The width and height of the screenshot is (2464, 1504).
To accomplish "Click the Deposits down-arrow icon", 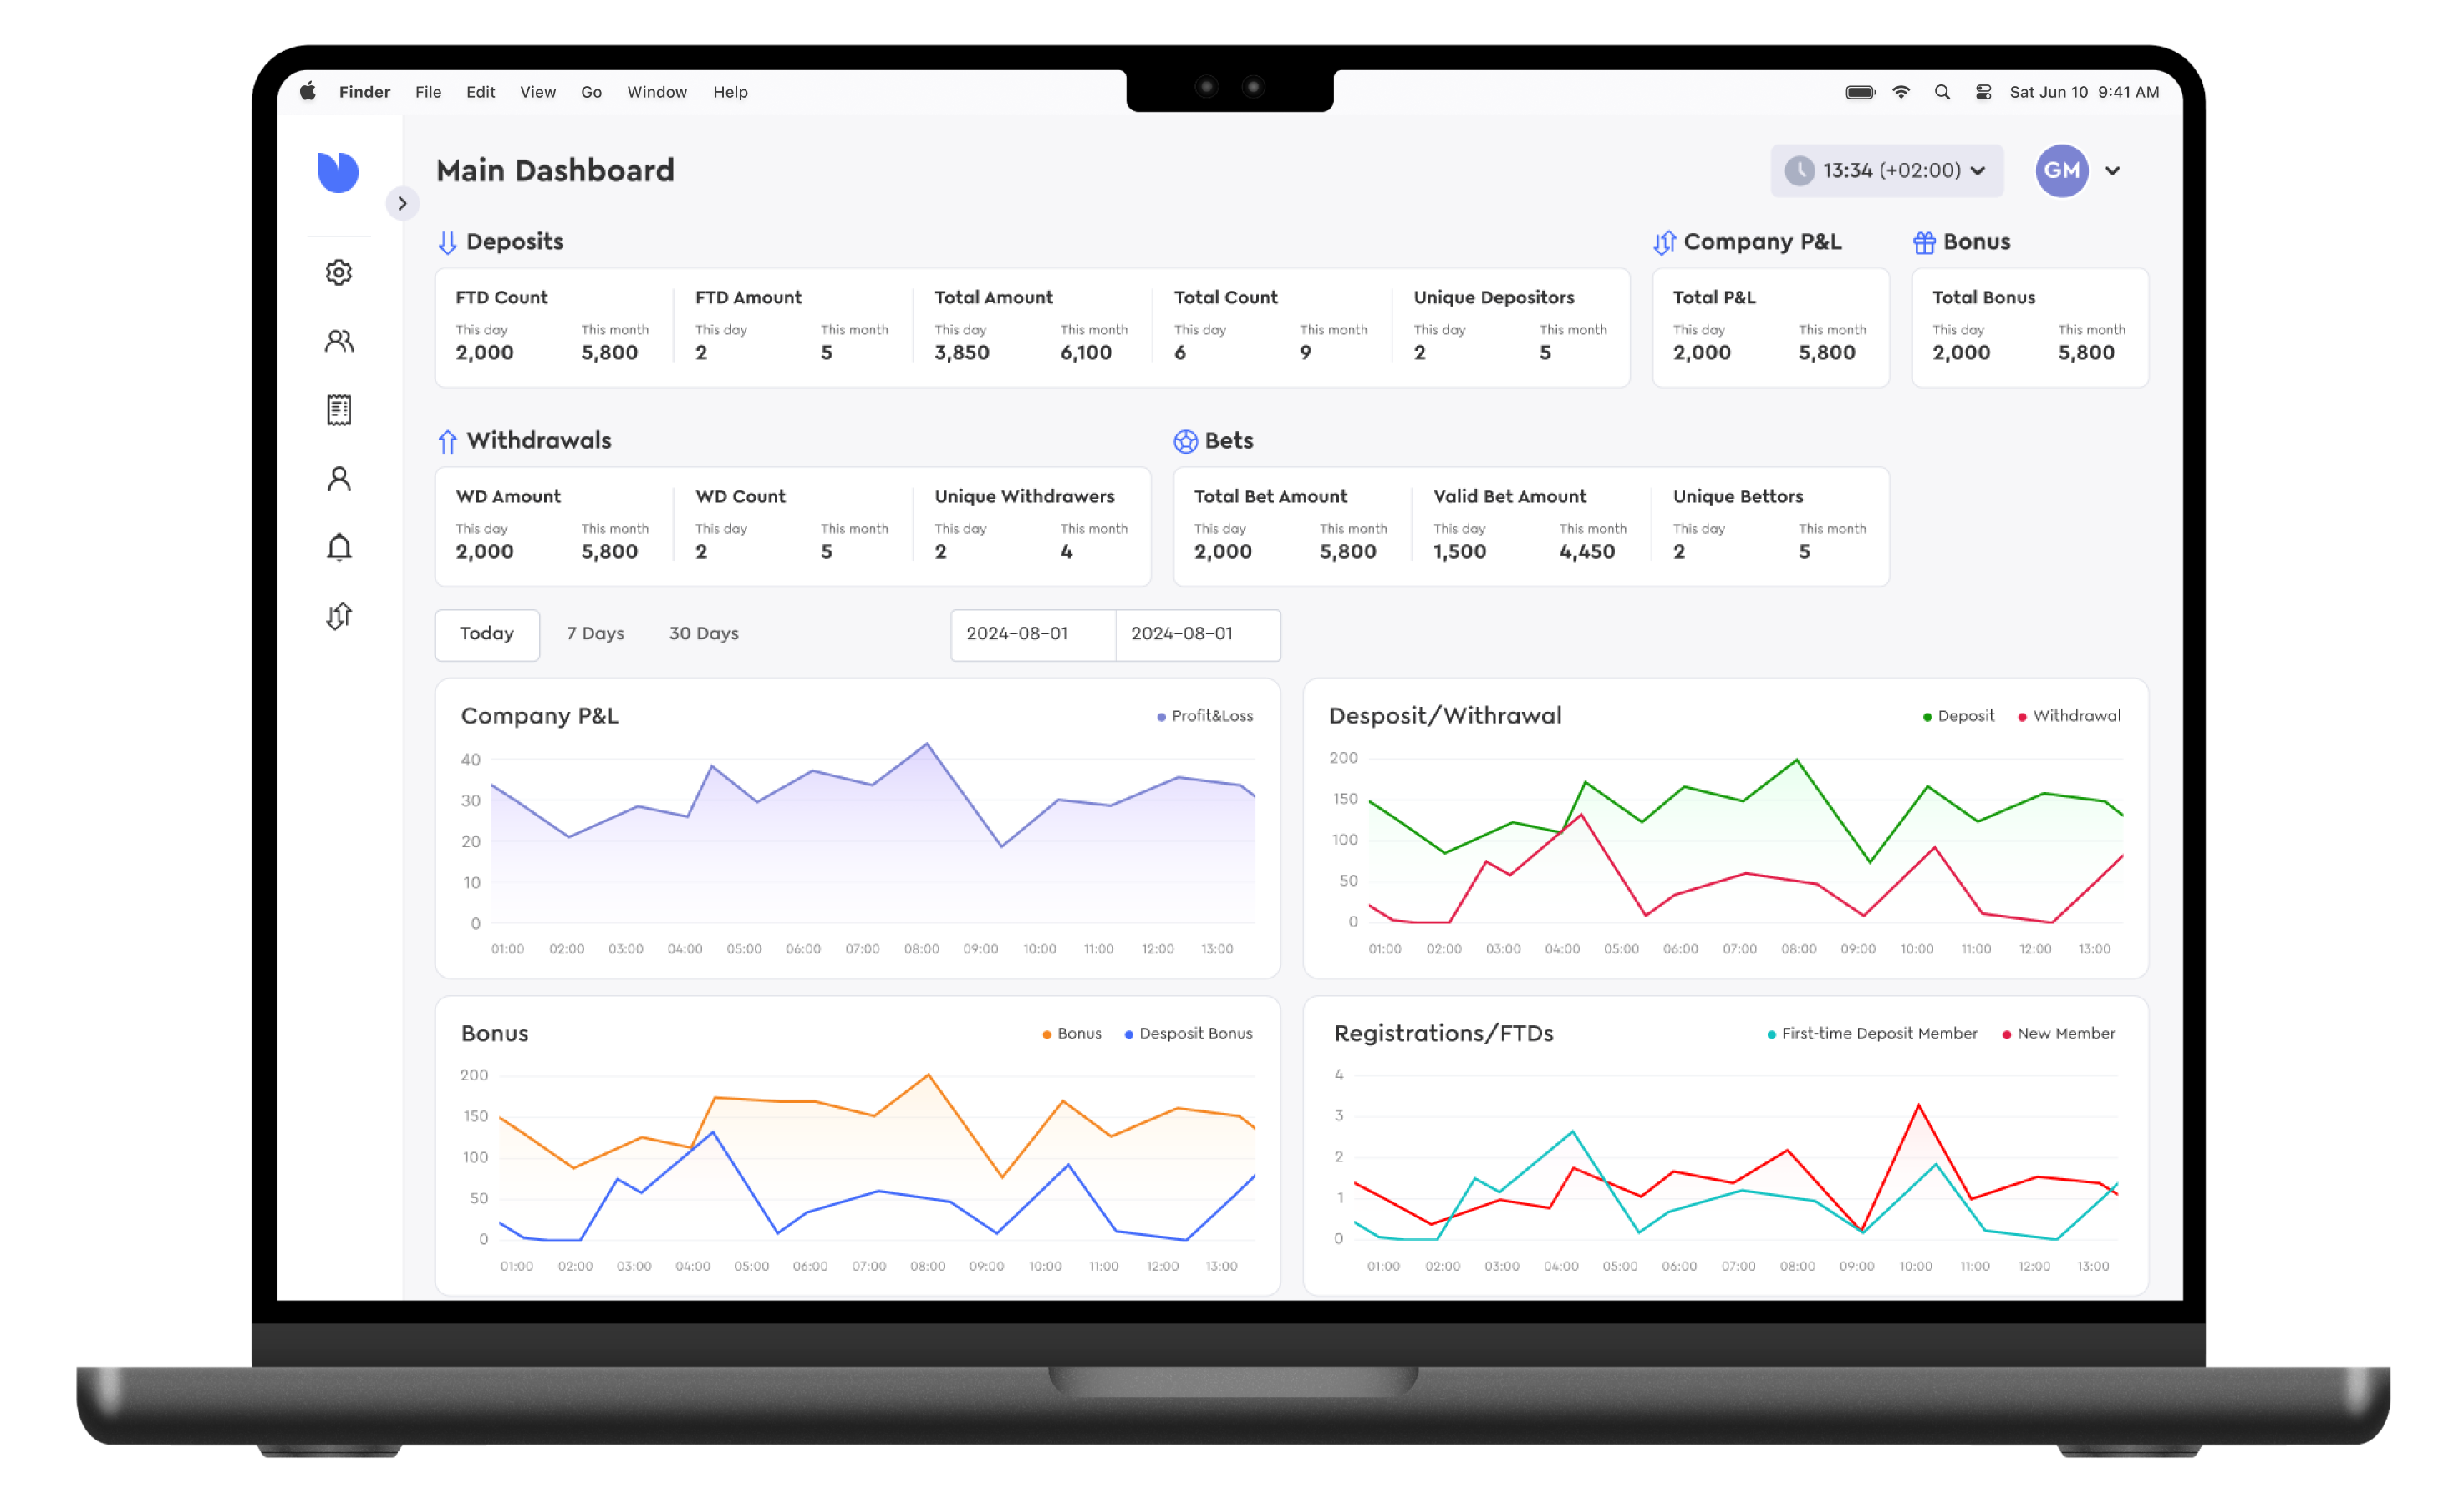I will pos(447,242).
